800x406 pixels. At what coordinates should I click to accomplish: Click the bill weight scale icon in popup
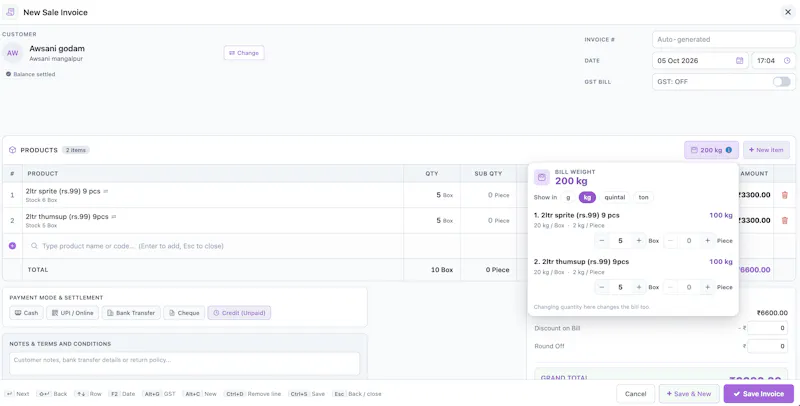coord(542,177)
